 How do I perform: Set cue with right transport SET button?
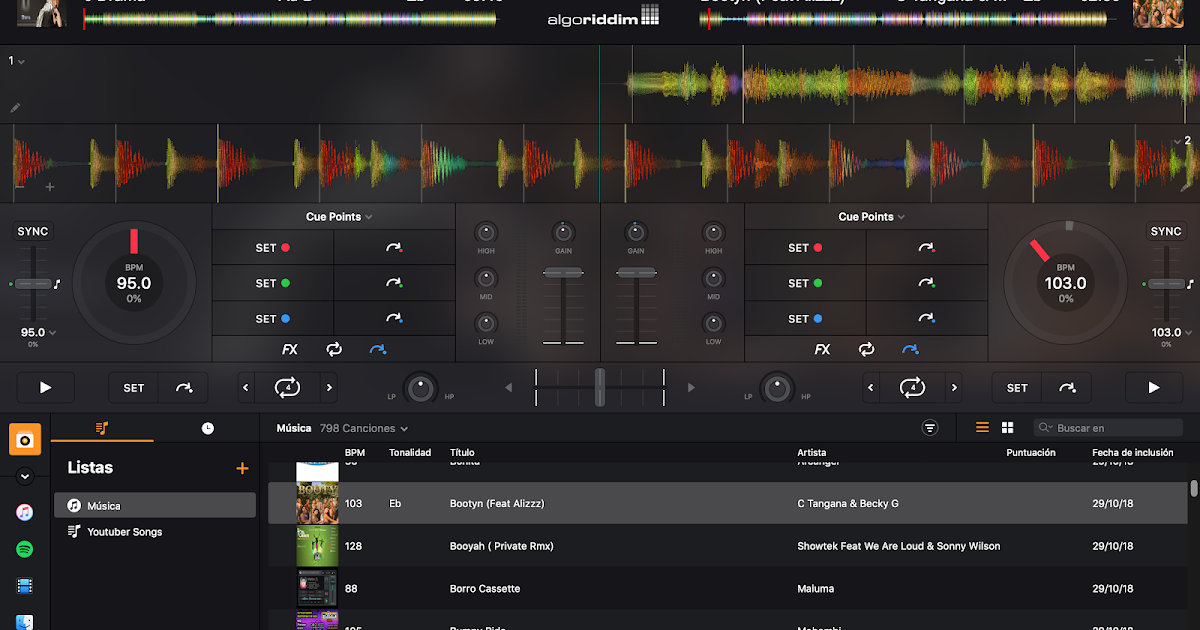pyautogui.click(x=1017, y=388)
